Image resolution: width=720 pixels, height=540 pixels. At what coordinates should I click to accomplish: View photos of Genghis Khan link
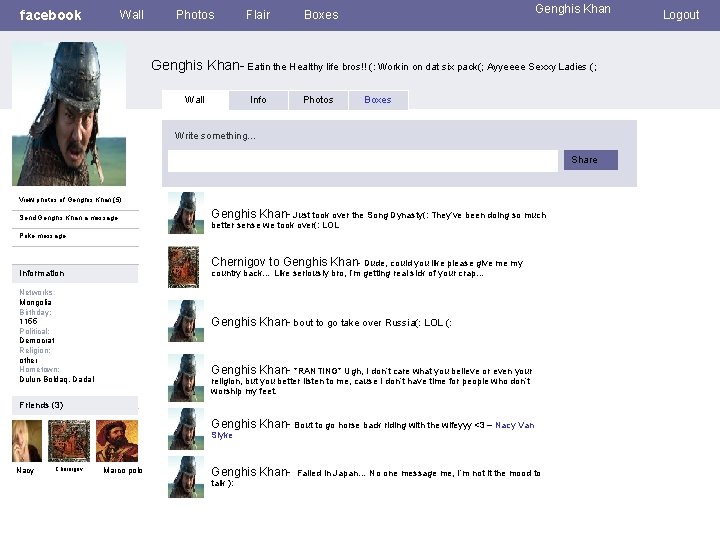coord(70,200)
